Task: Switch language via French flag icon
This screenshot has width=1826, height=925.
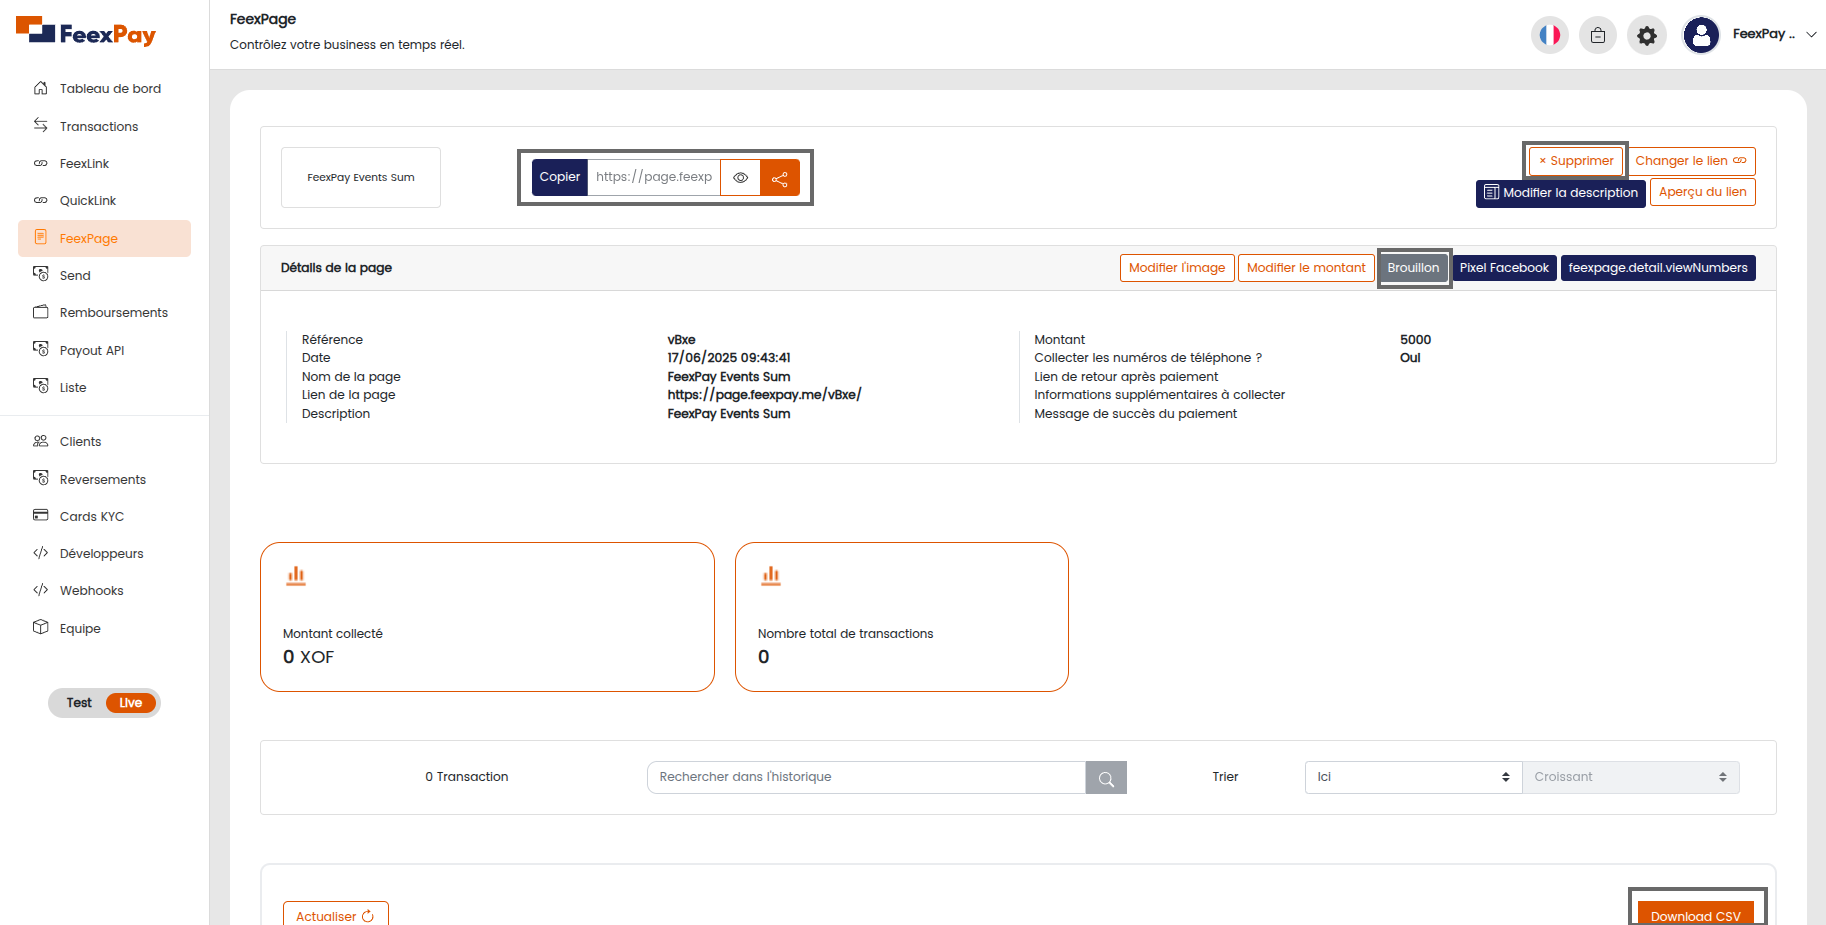Action: click(1550, 35)
